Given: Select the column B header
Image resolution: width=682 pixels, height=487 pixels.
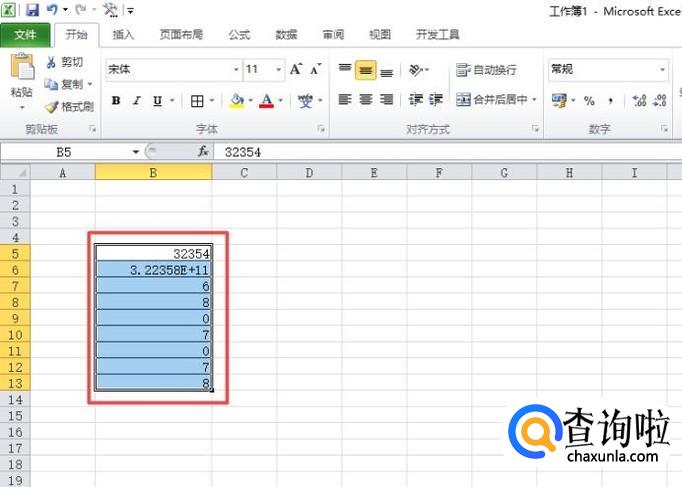Looking at the screenshot, I should pyautogui.click(x=154, y=173).
